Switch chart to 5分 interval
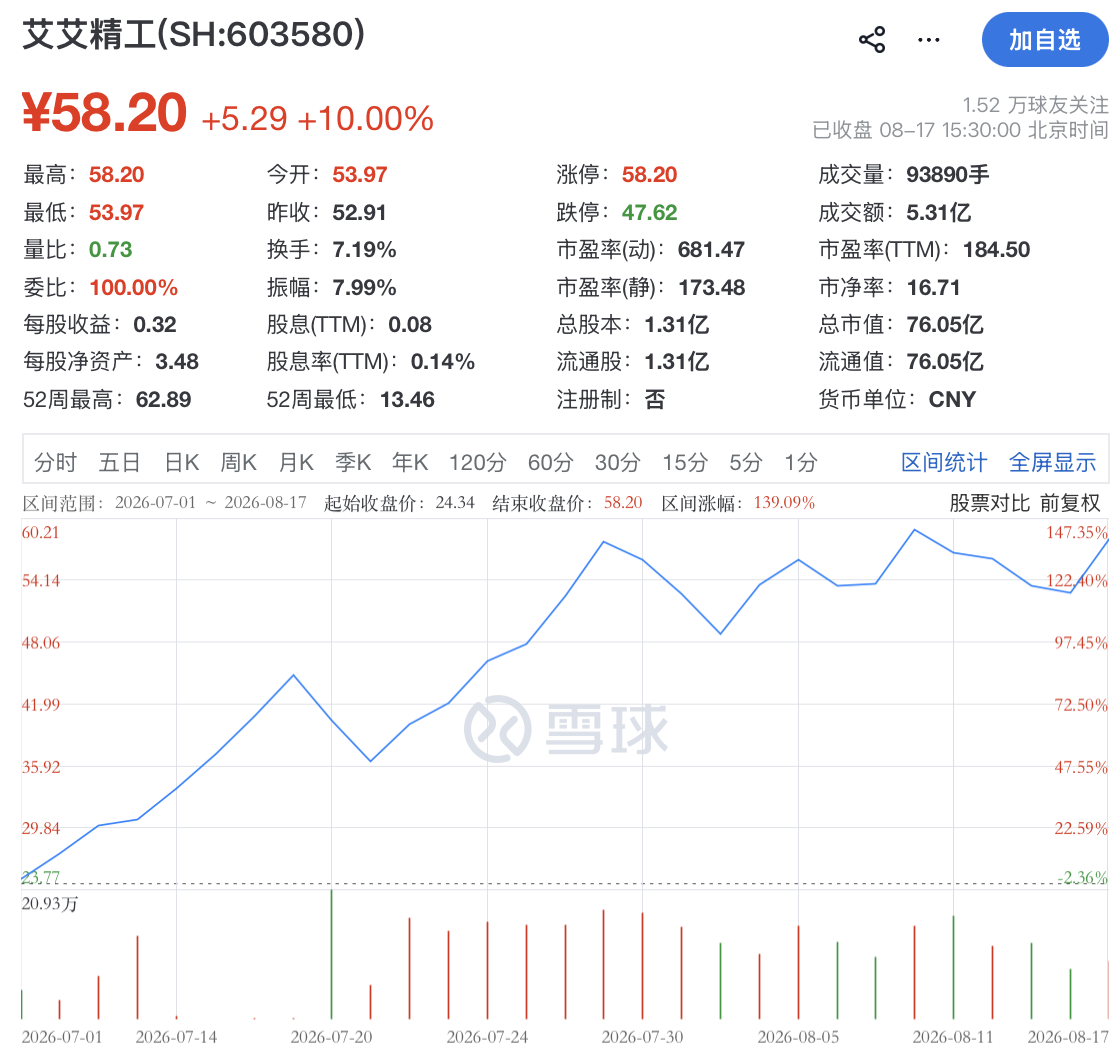Screen dimensions: 1116x1052 click(746, 463)
